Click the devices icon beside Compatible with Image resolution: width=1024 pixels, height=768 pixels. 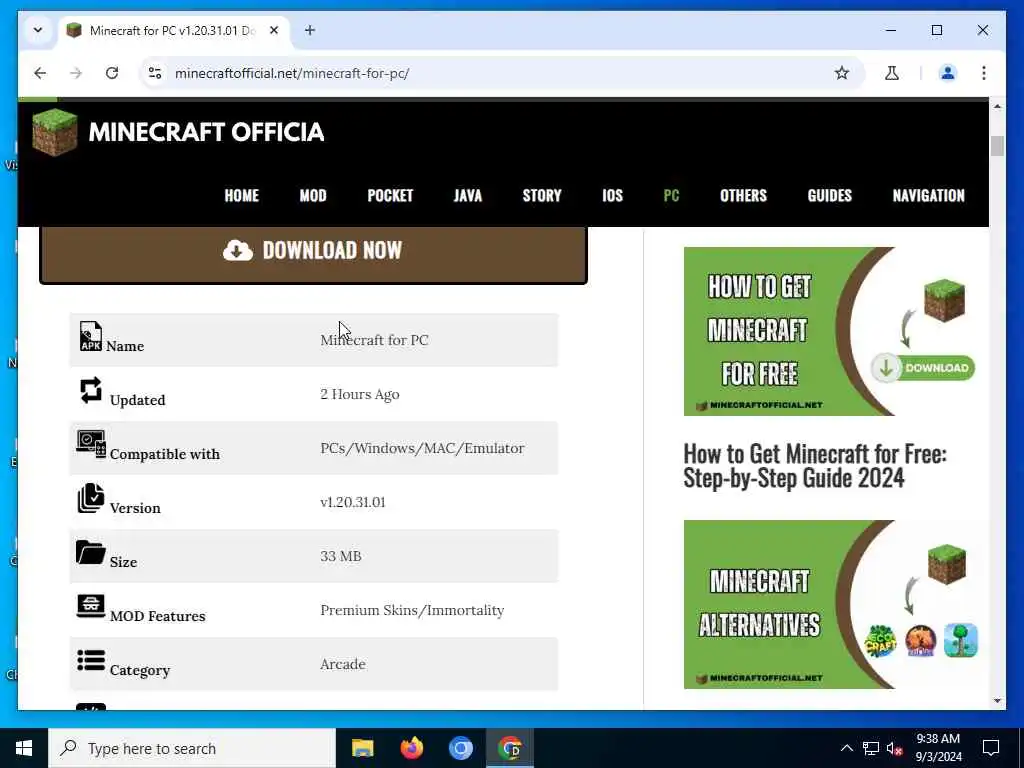91,444
